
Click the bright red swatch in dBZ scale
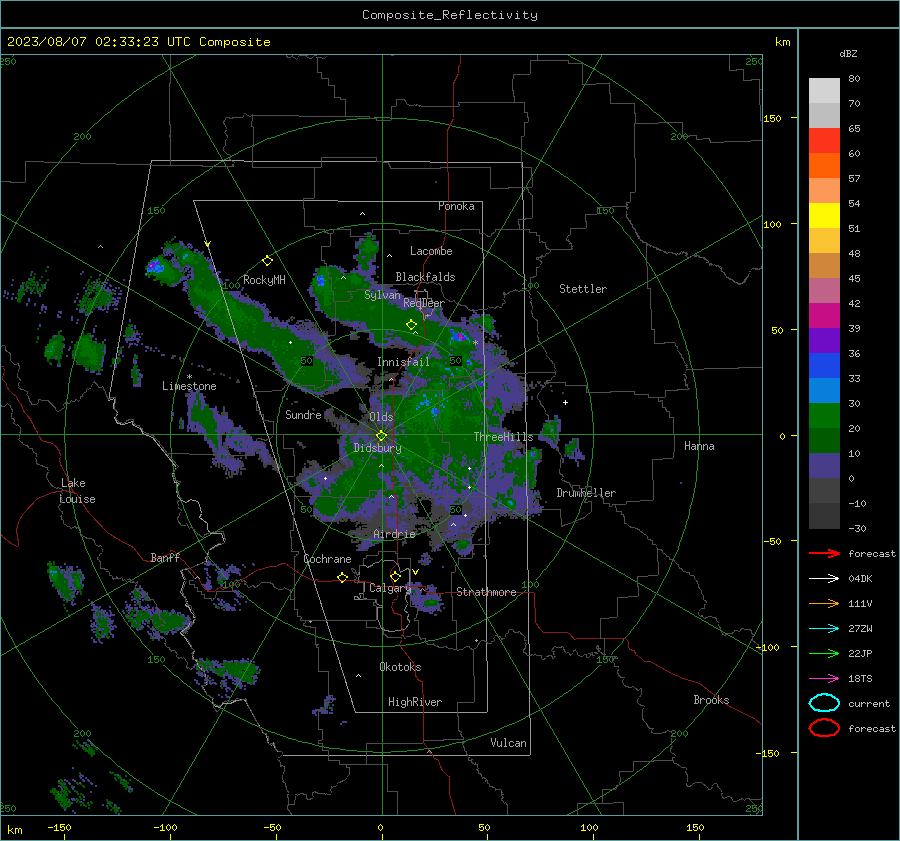pos(824,140)
